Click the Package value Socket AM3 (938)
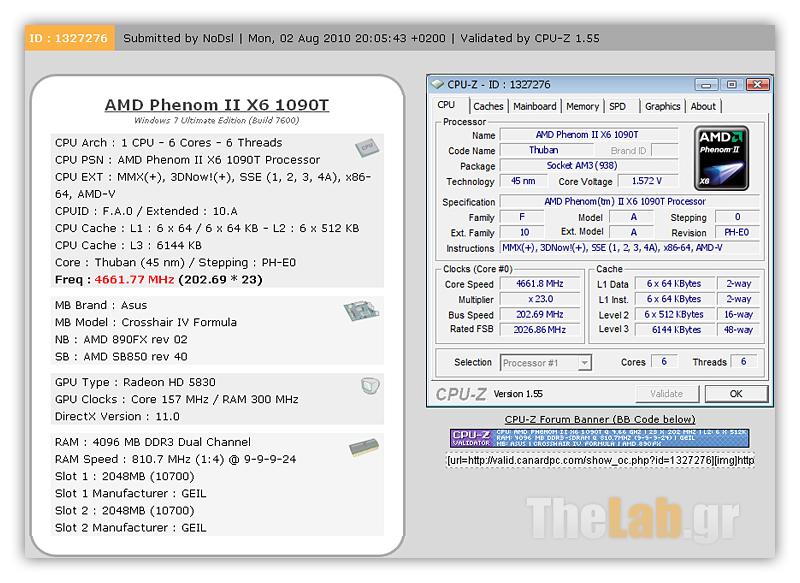This screenshot has height=583, width=800. point(589,165)
